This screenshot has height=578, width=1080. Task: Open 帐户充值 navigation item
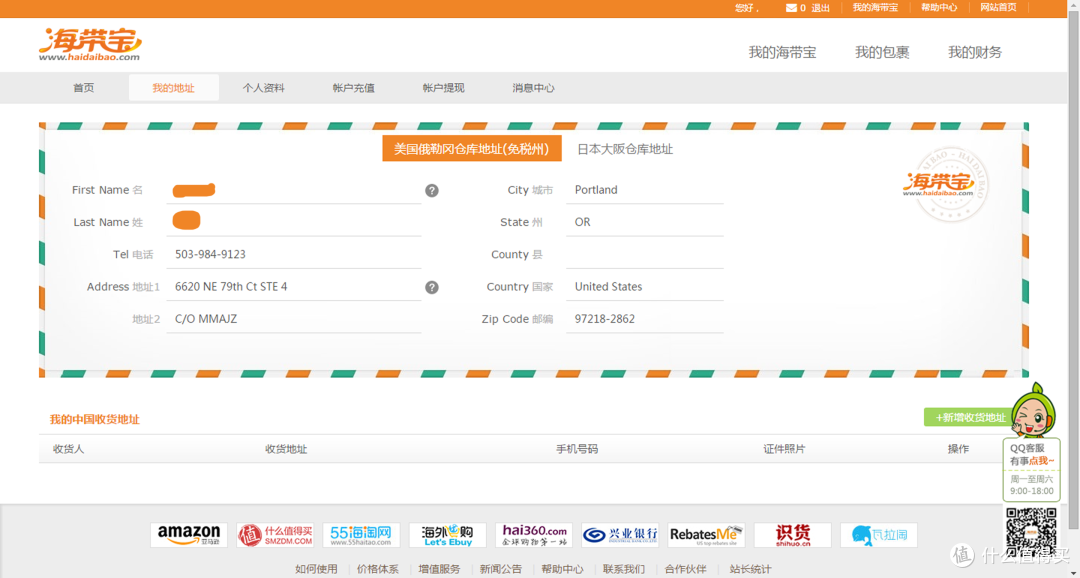(x=353, y=88)
